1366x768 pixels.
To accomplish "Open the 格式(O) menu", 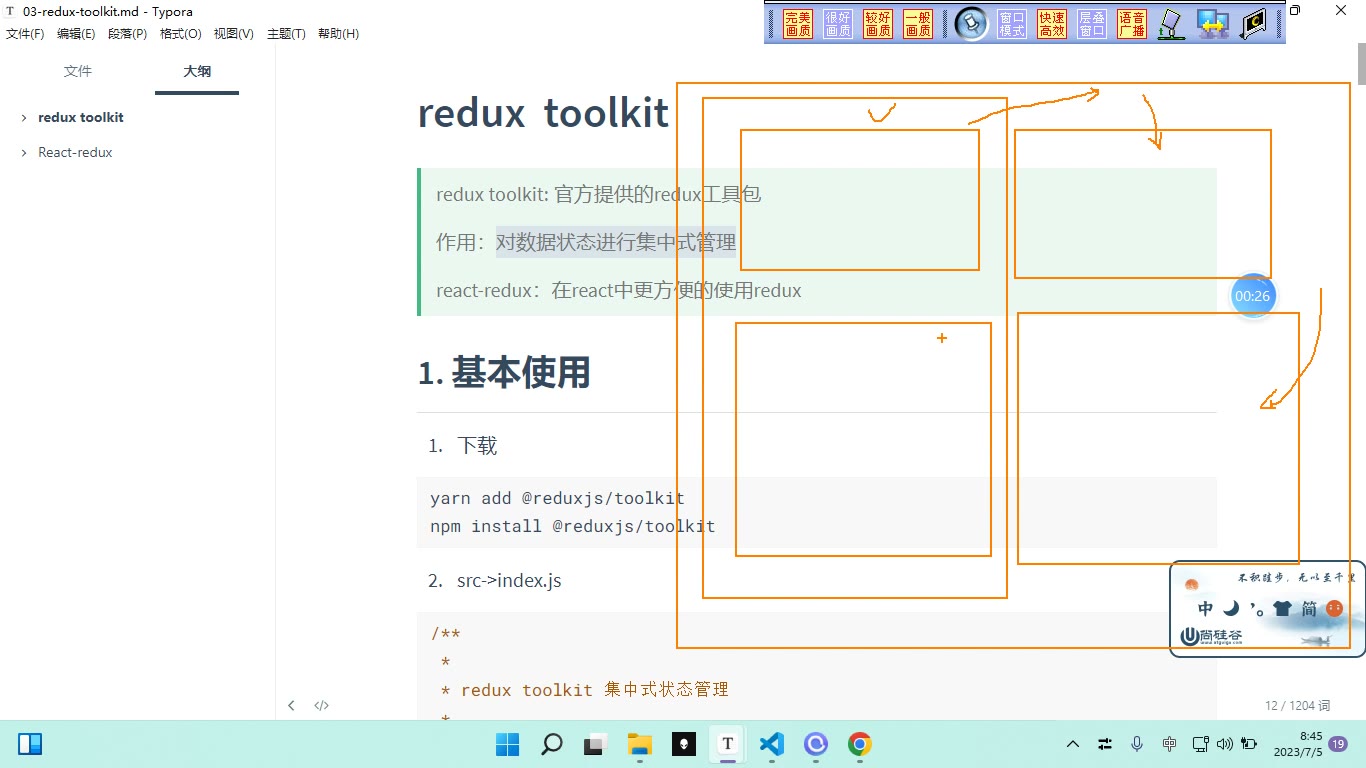I will click(x=181, y=34).
